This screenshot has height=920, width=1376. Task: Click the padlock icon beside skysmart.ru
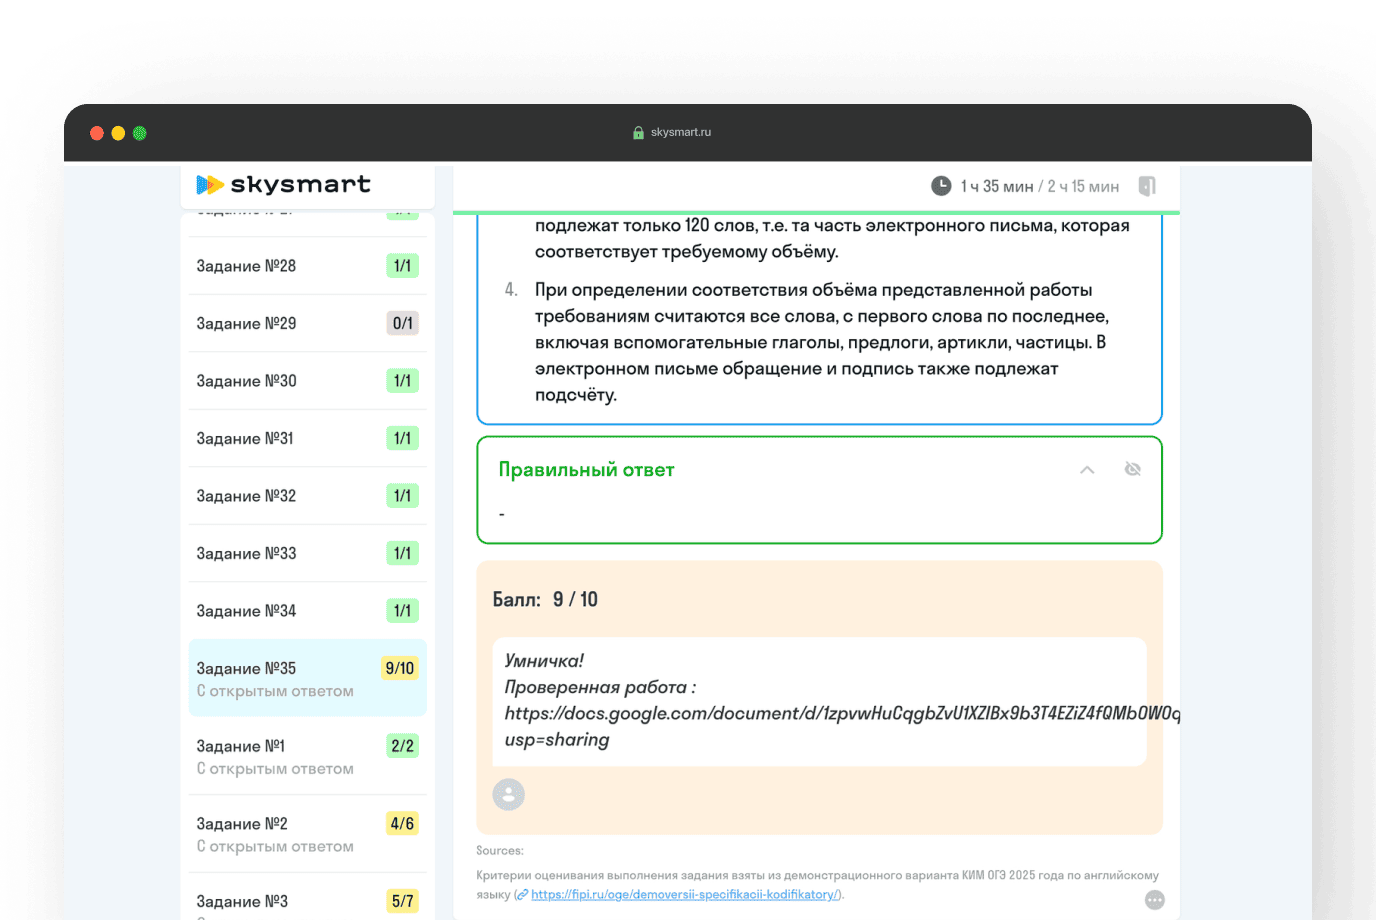pyautogui.click(x=638, y=132)
